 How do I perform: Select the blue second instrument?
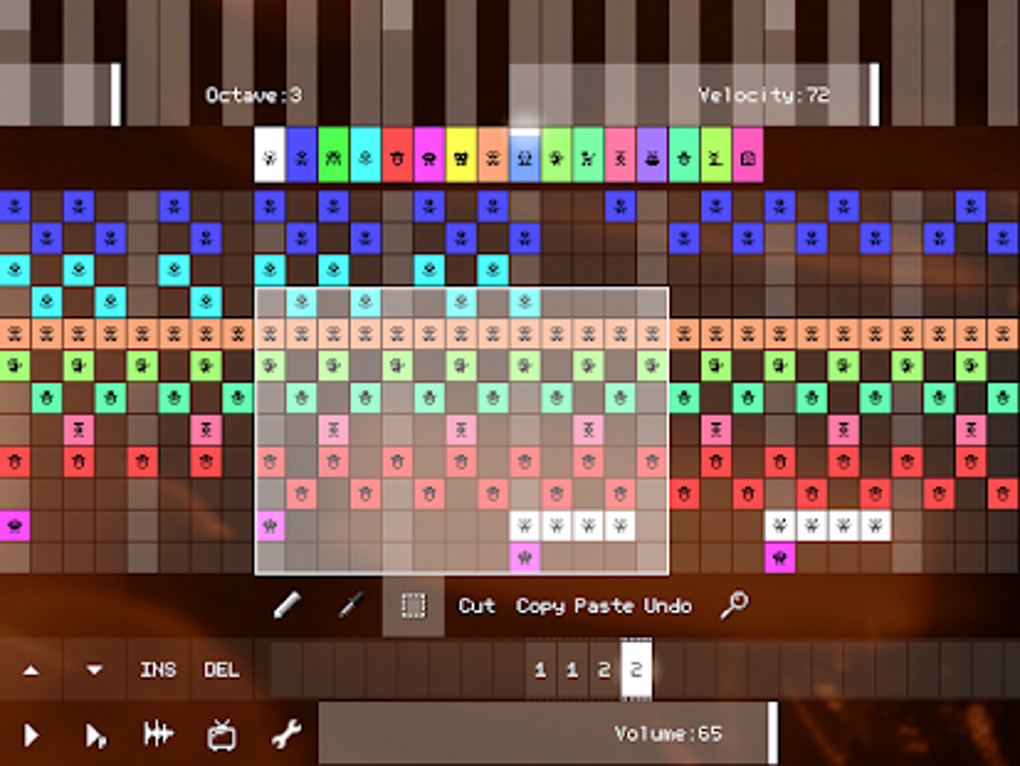pos(302,157)
